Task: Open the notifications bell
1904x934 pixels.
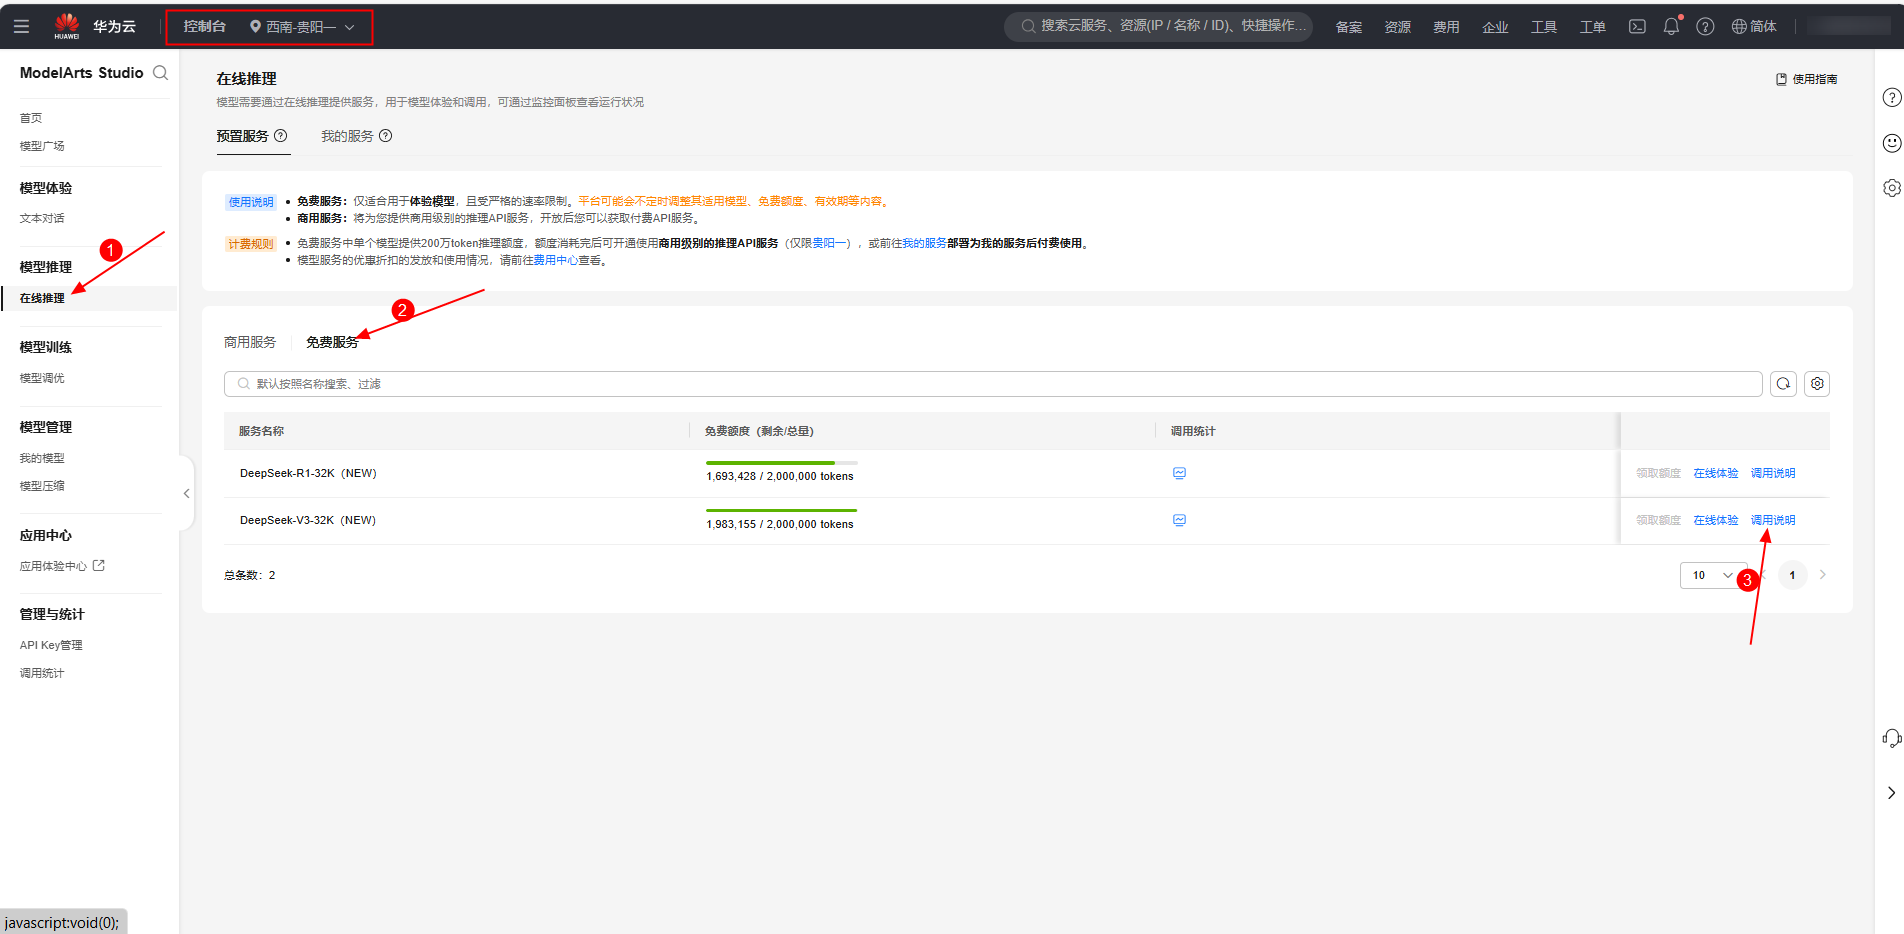Action: click(1671, 27)
